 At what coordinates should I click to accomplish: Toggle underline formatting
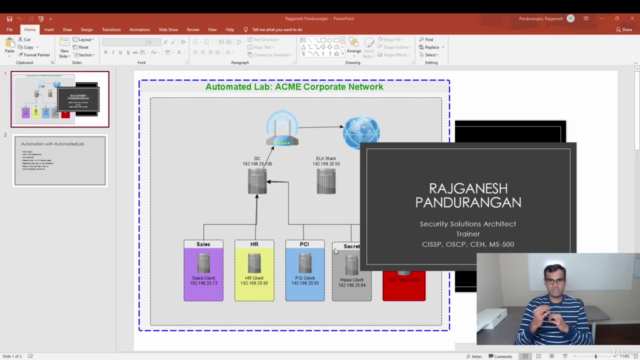(x=120, y=52)
